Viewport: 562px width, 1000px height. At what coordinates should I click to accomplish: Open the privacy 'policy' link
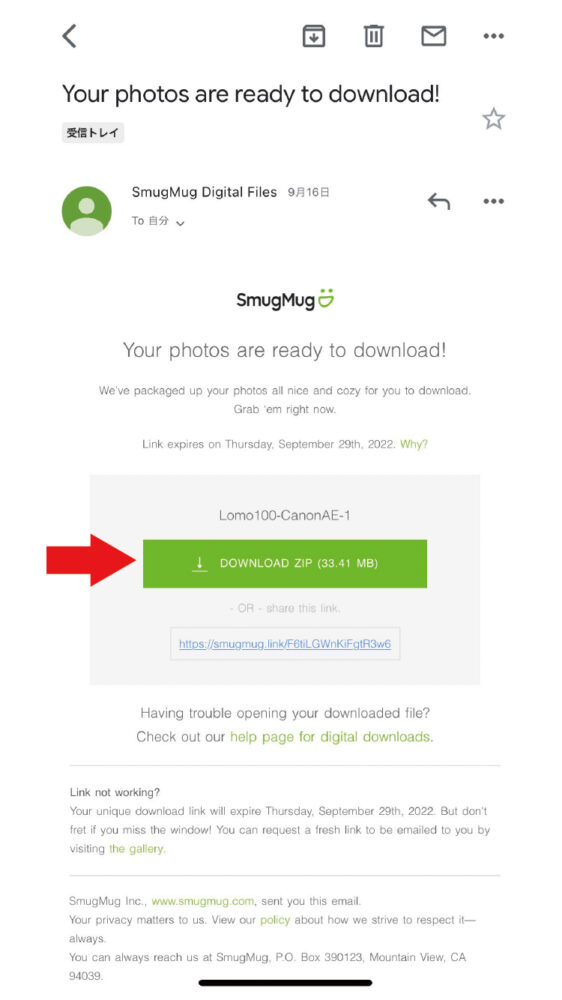pyautogui.click(x=275, y=920)
